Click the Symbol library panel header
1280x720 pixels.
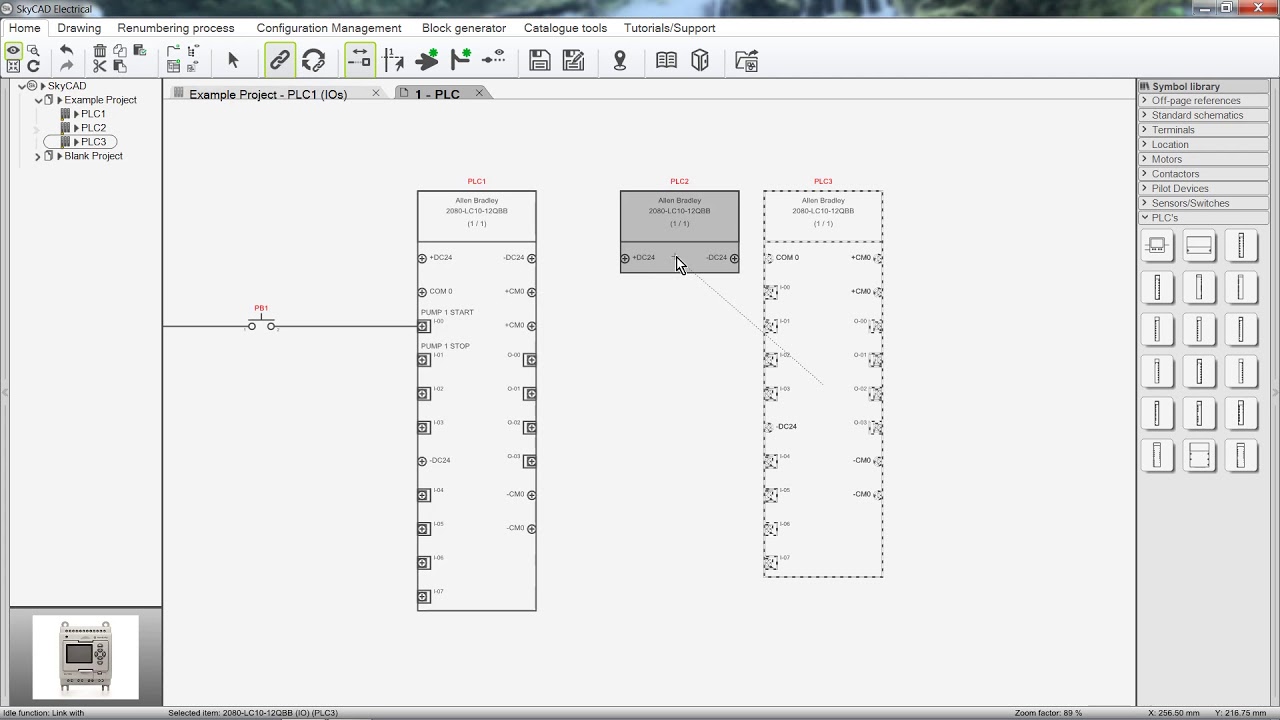(1205, 86)
